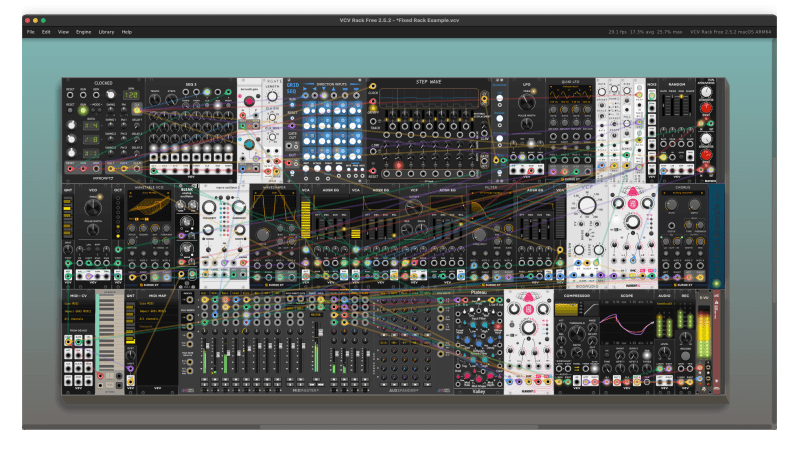This screenshot has height=459, width=799.
Task: Click the LEVEL knob on Audio module
Action: coord(664,354)
